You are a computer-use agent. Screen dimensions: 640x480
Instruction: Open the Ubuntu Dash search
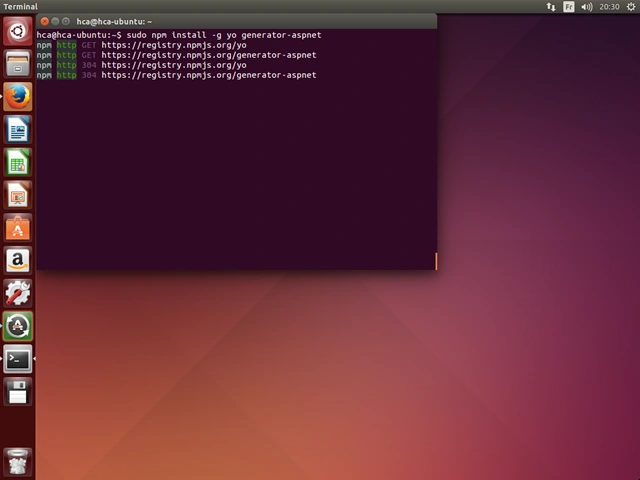click(18, 31)
